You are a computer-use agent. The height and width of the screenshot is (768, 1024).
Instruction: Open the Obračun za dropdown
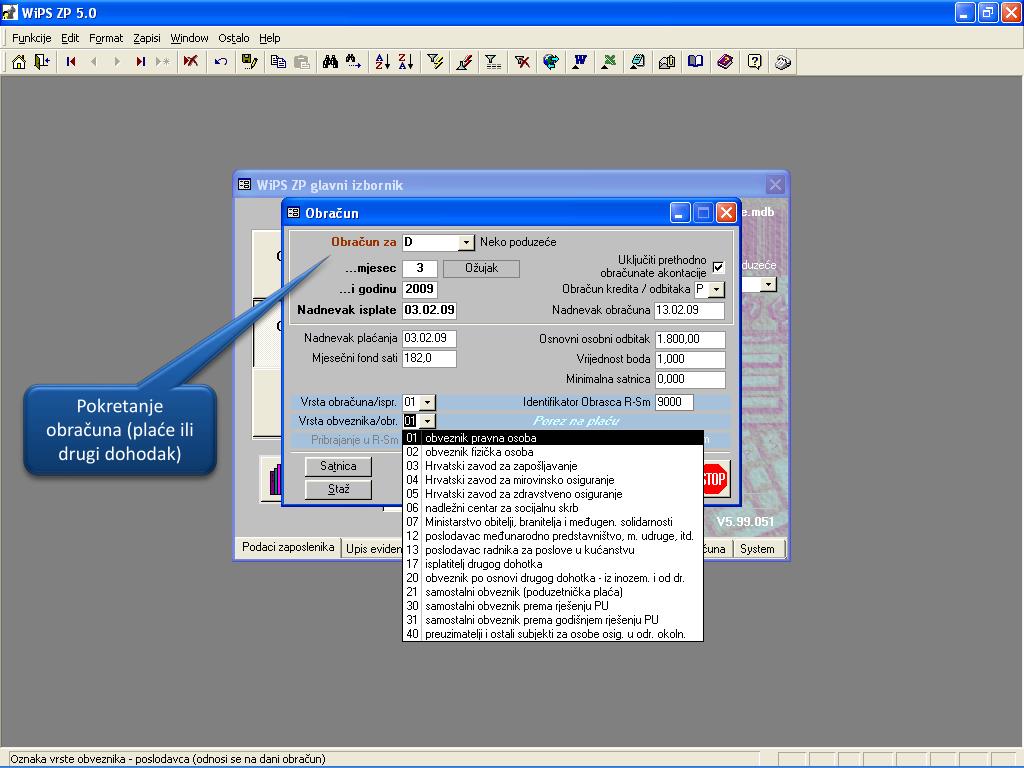(466, 243)
